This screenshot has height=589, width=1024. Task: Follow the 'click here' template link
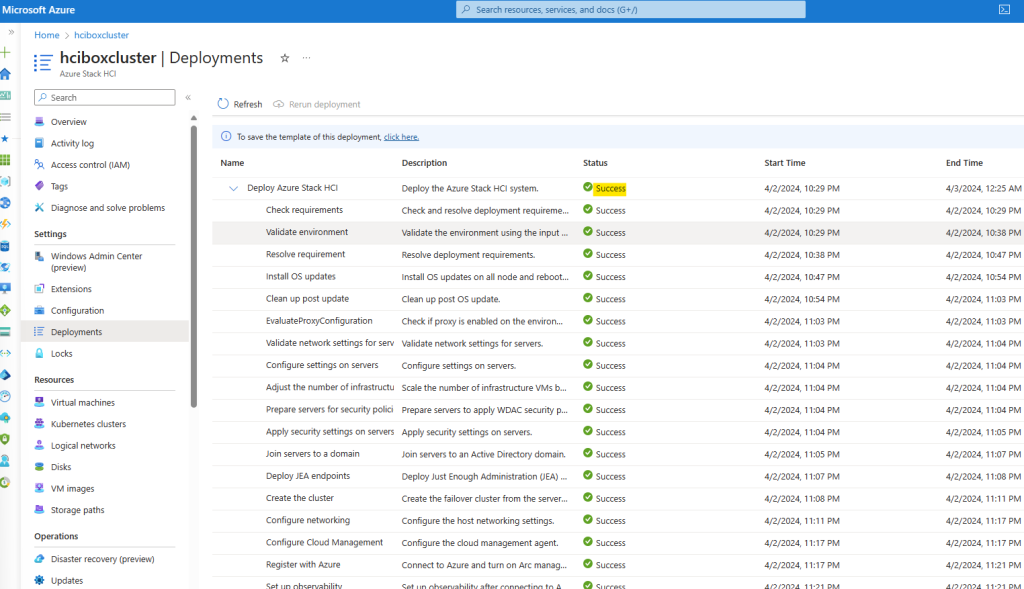[x=401, y=137]
